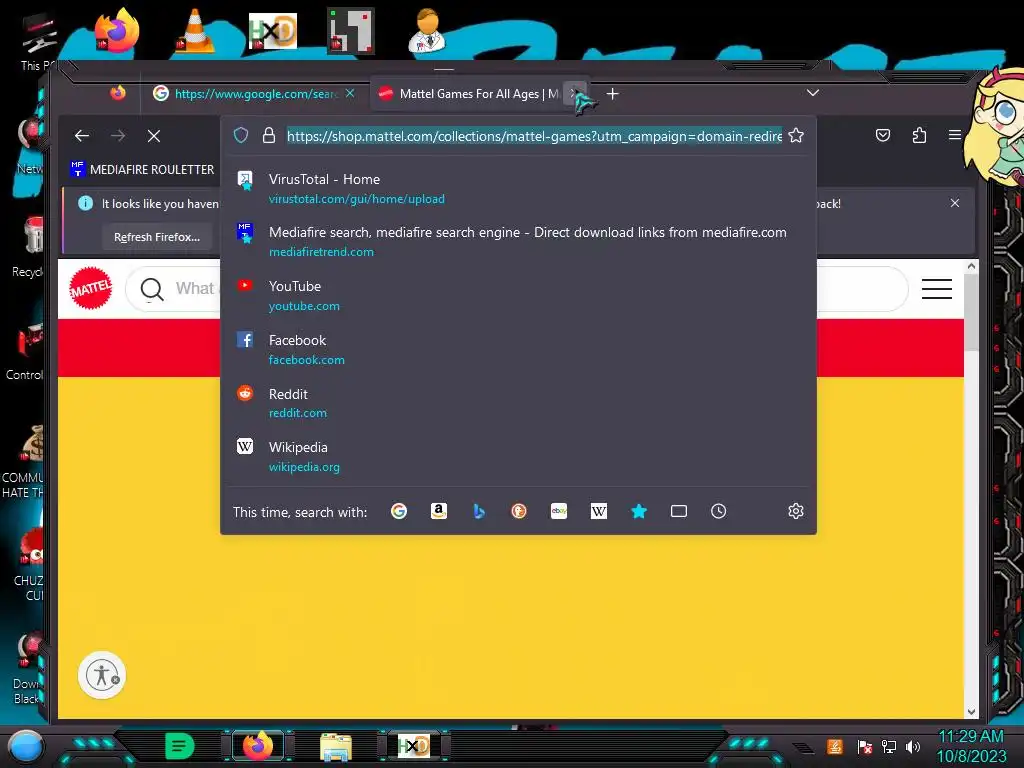Image resolution: width=1024 pixels, height=768 pixels.
Task: Choose the Reddit suggestion
Action: (519, 403)
